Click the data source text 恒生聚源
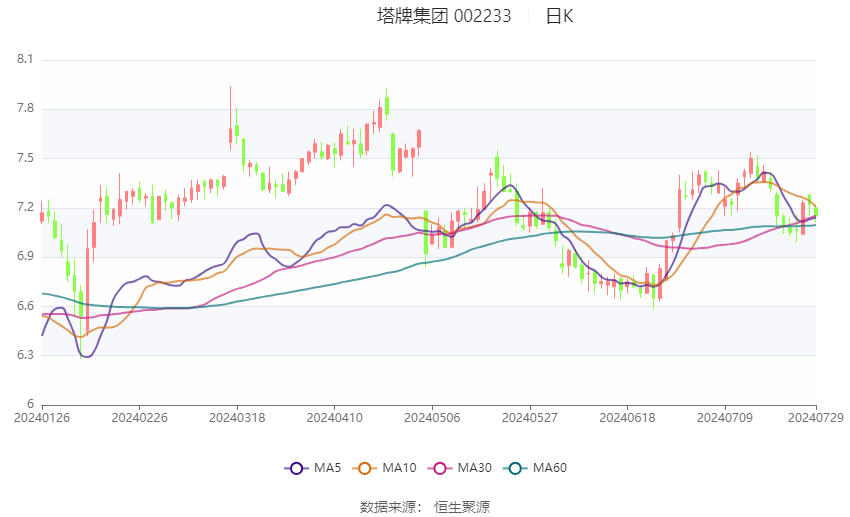 tap(462, 507)
